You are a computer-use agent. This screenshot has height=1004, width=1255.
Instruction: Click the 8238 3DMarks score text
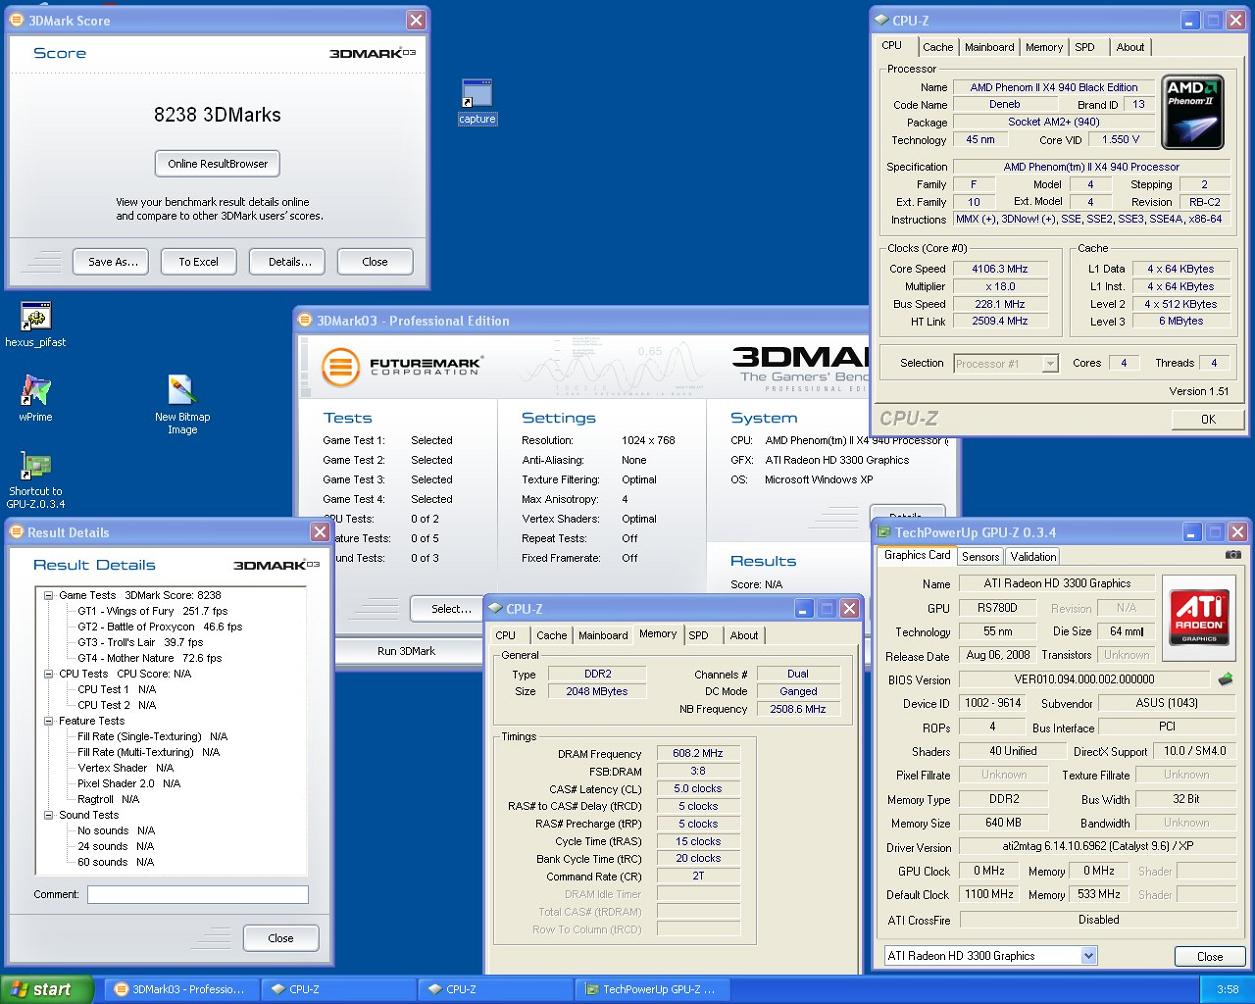pos(217,115)
